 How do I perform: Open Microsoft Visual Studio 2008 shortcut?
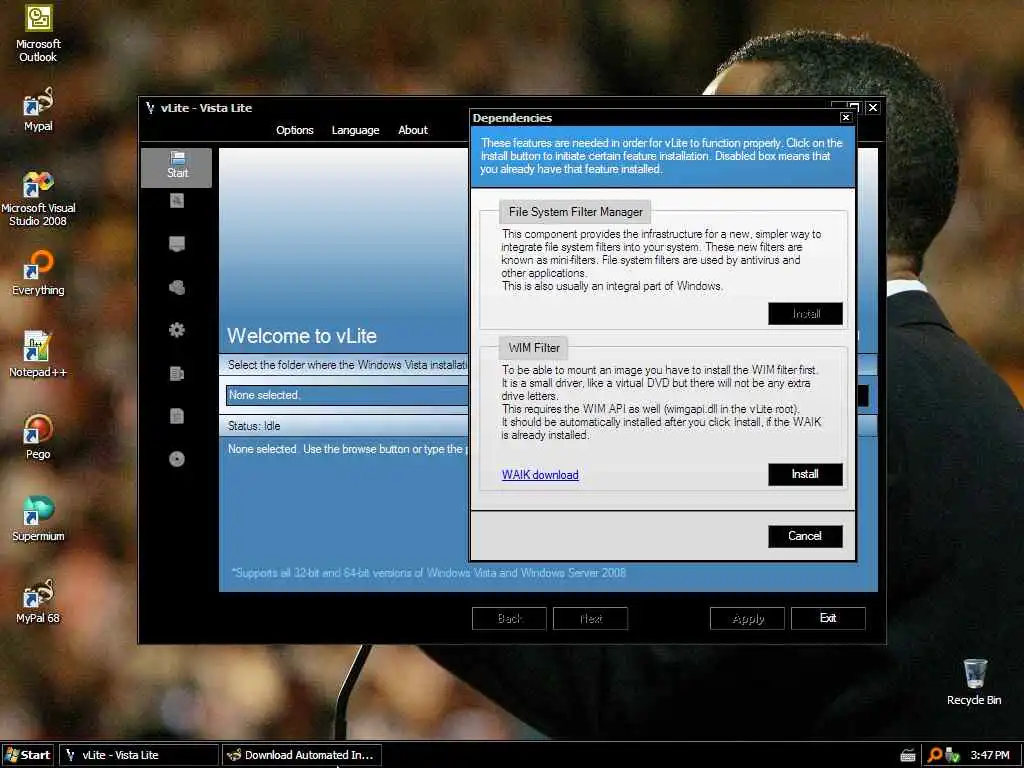(x=38, y=199)
